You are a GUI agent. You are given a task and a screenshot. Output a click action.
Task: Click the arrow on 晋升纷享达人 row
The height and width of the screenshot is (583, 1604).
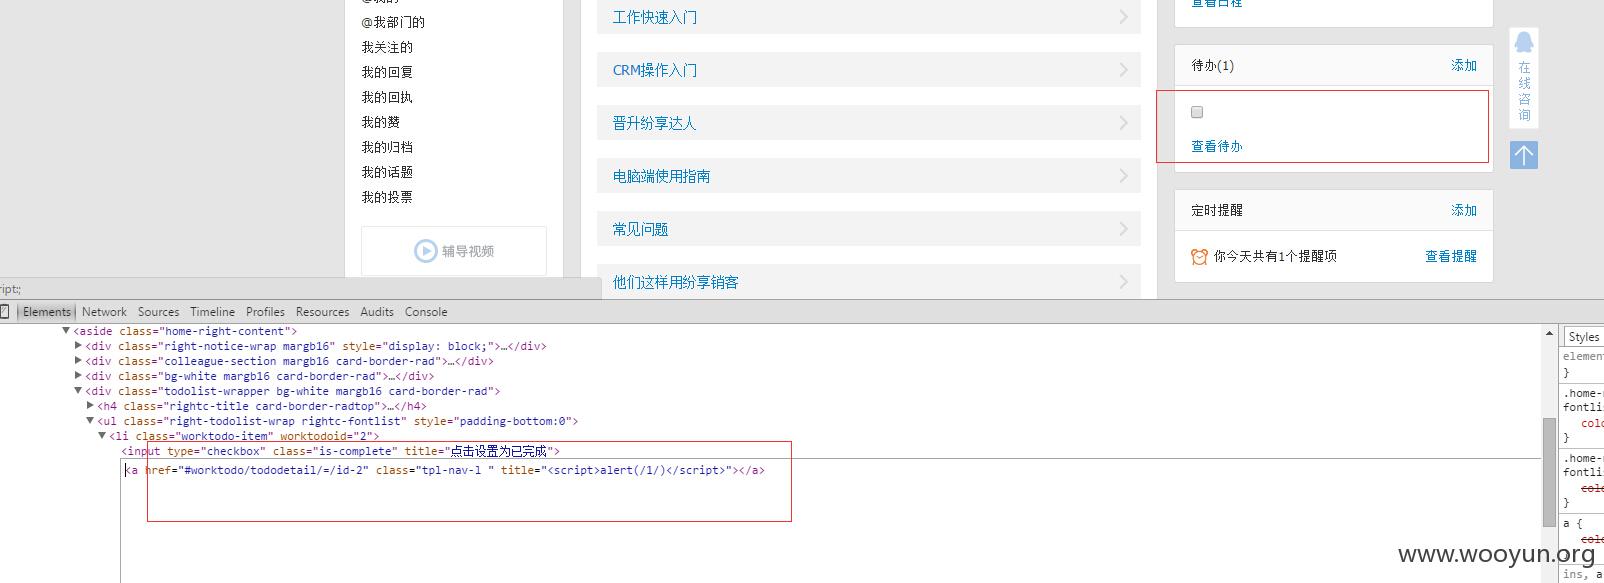pos(1123,123)
